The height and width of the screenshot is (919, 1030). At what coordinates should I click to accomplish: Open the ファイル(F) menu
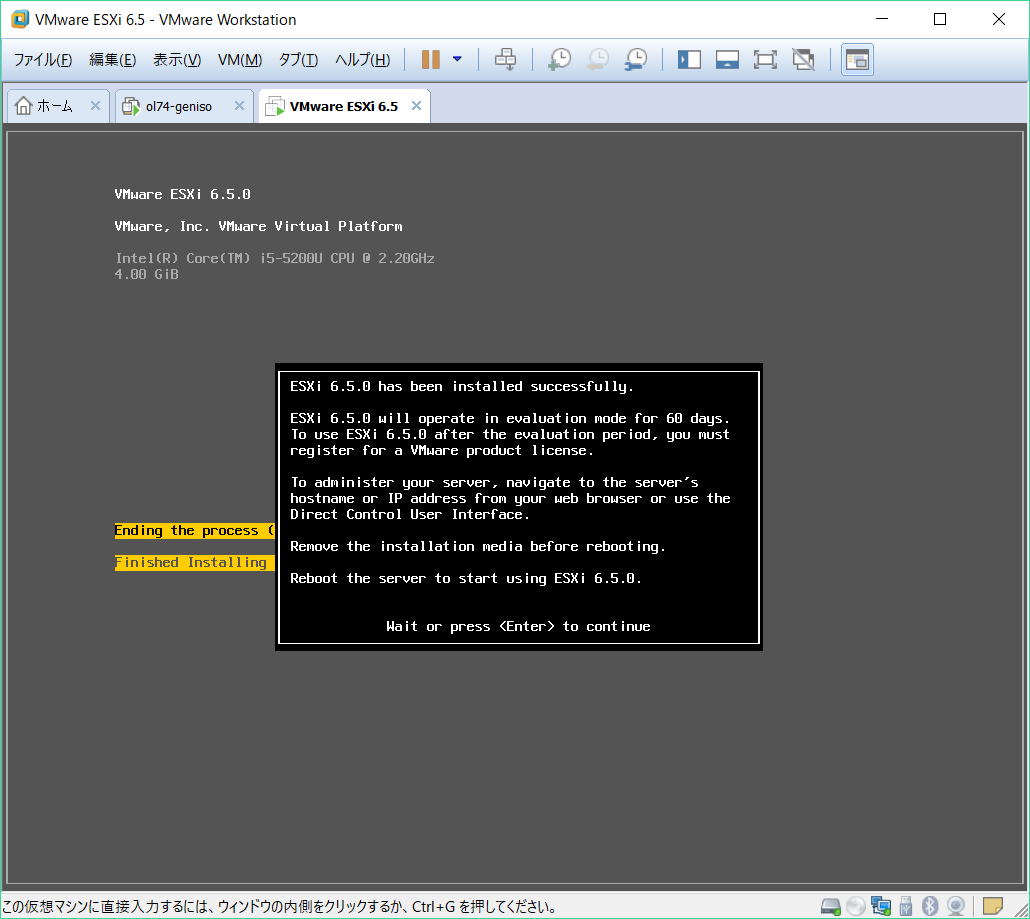coord(43,60)
